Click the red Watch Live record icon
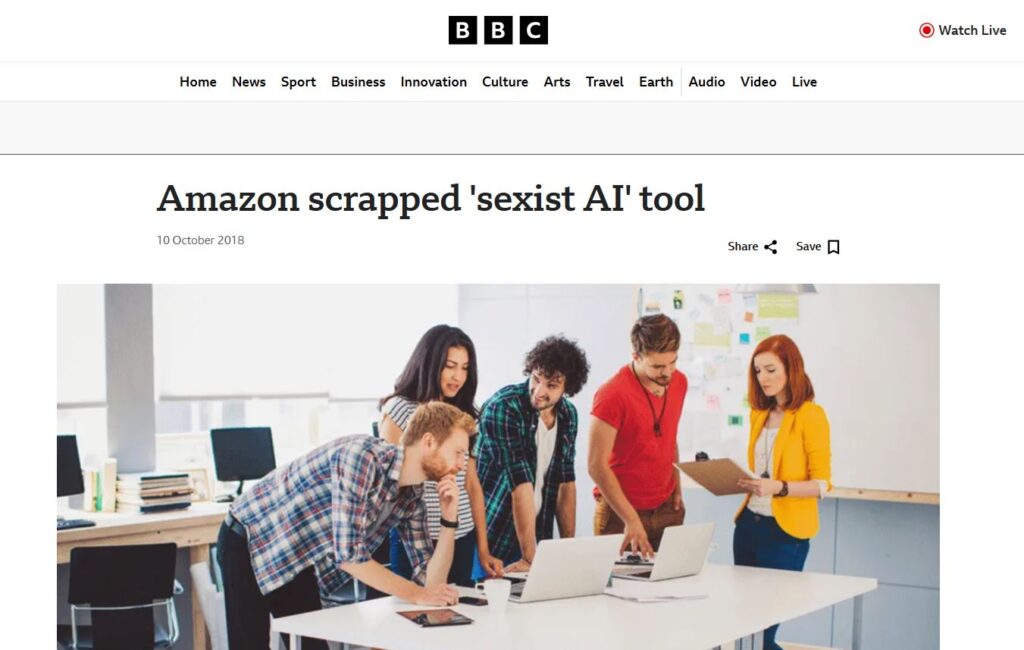1024x650 pixels. (x=926, y=30)
